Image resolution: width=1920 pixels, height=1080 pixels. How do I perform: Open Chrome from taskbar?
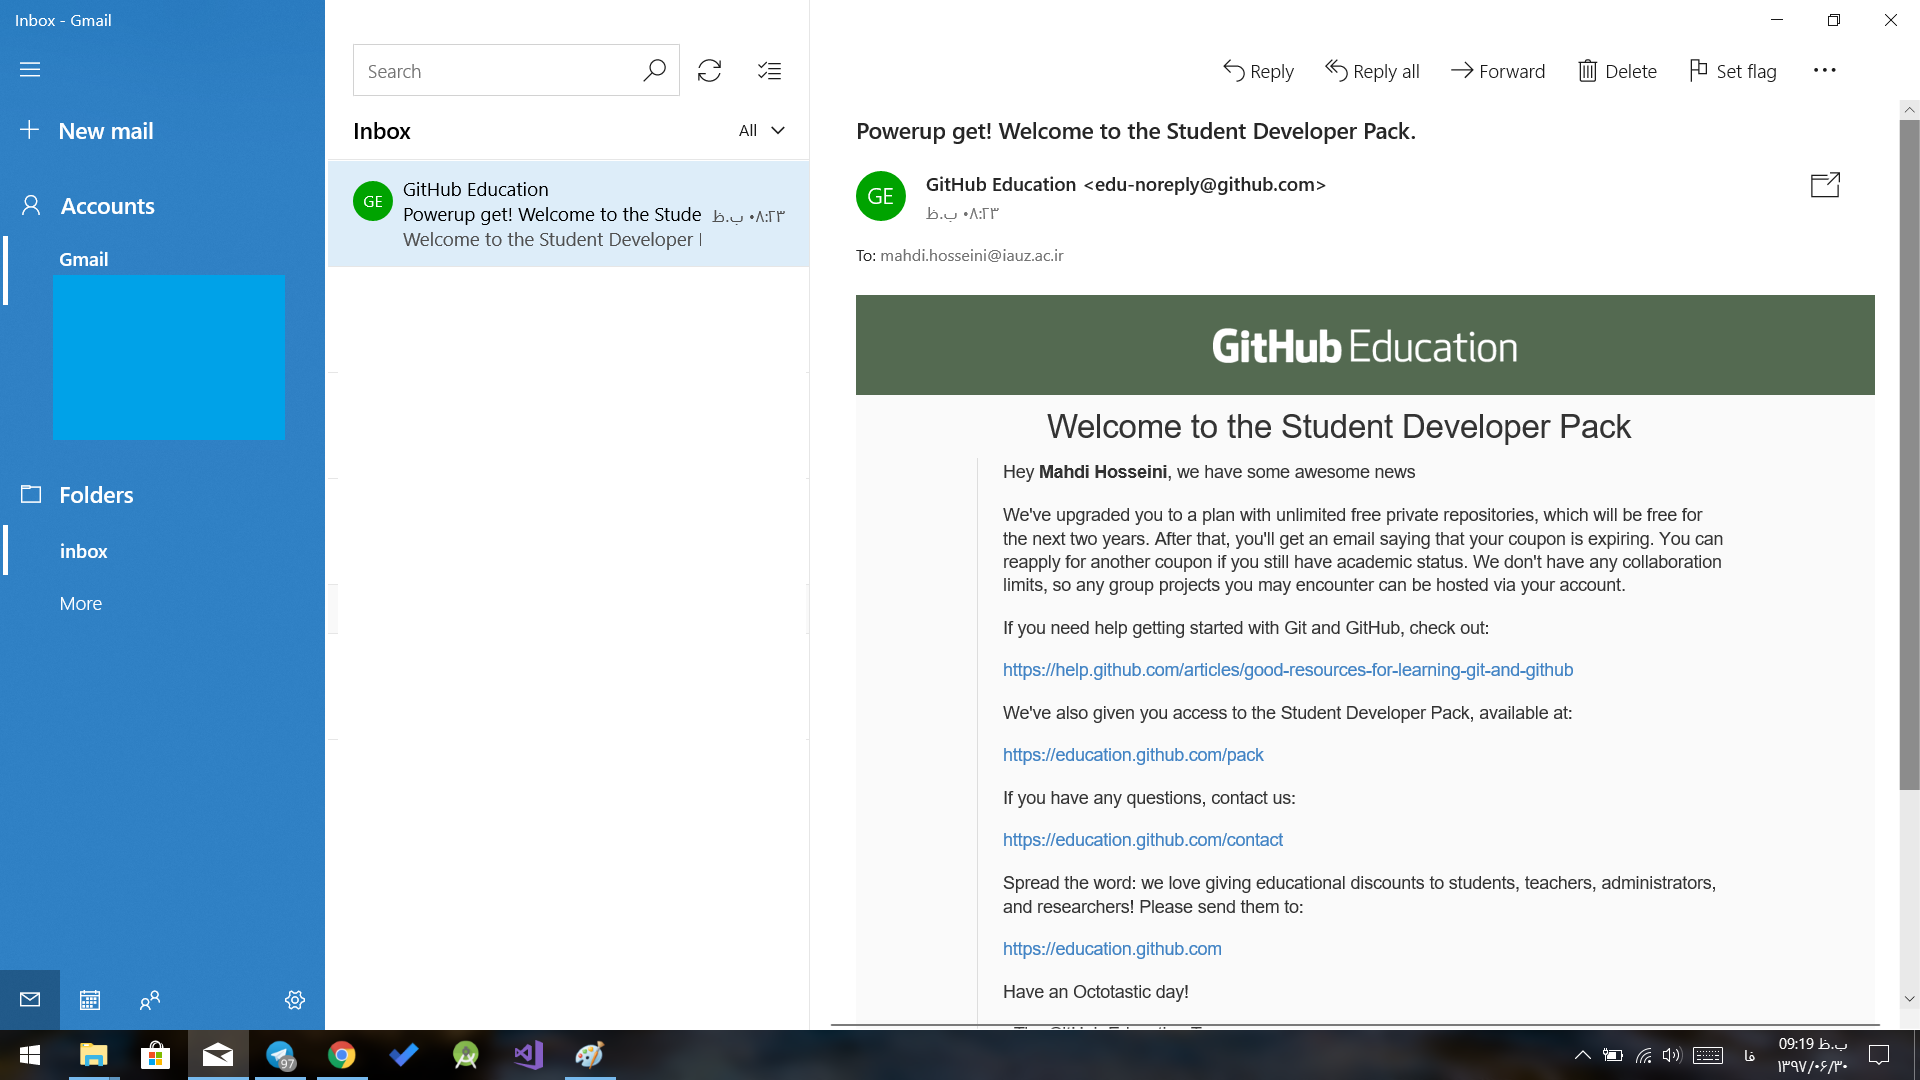tap(342, 1055)
